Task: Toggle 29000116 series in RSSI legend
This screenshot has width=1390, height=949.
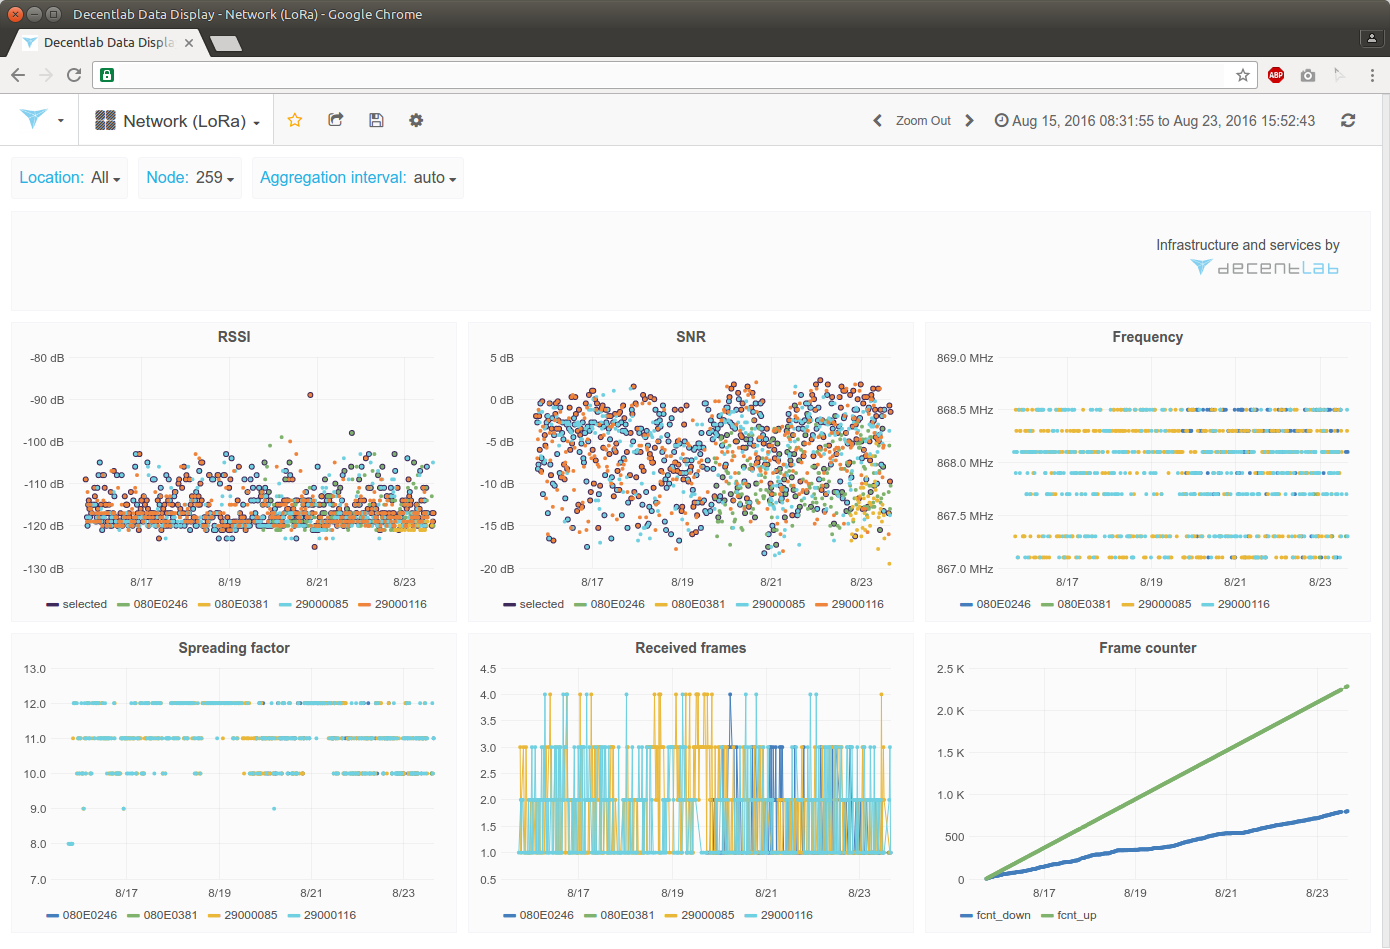Action: 393,604
